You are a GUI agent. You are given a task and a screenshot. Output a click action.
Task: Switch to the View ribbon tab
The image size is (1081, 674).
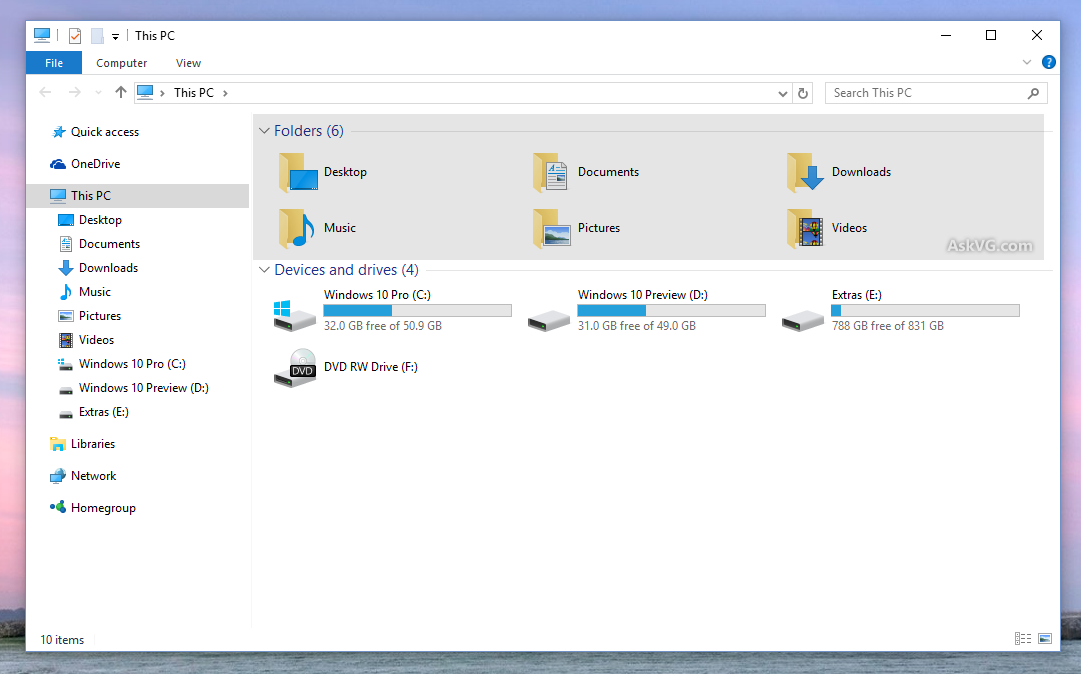click(x=188, y=63)
